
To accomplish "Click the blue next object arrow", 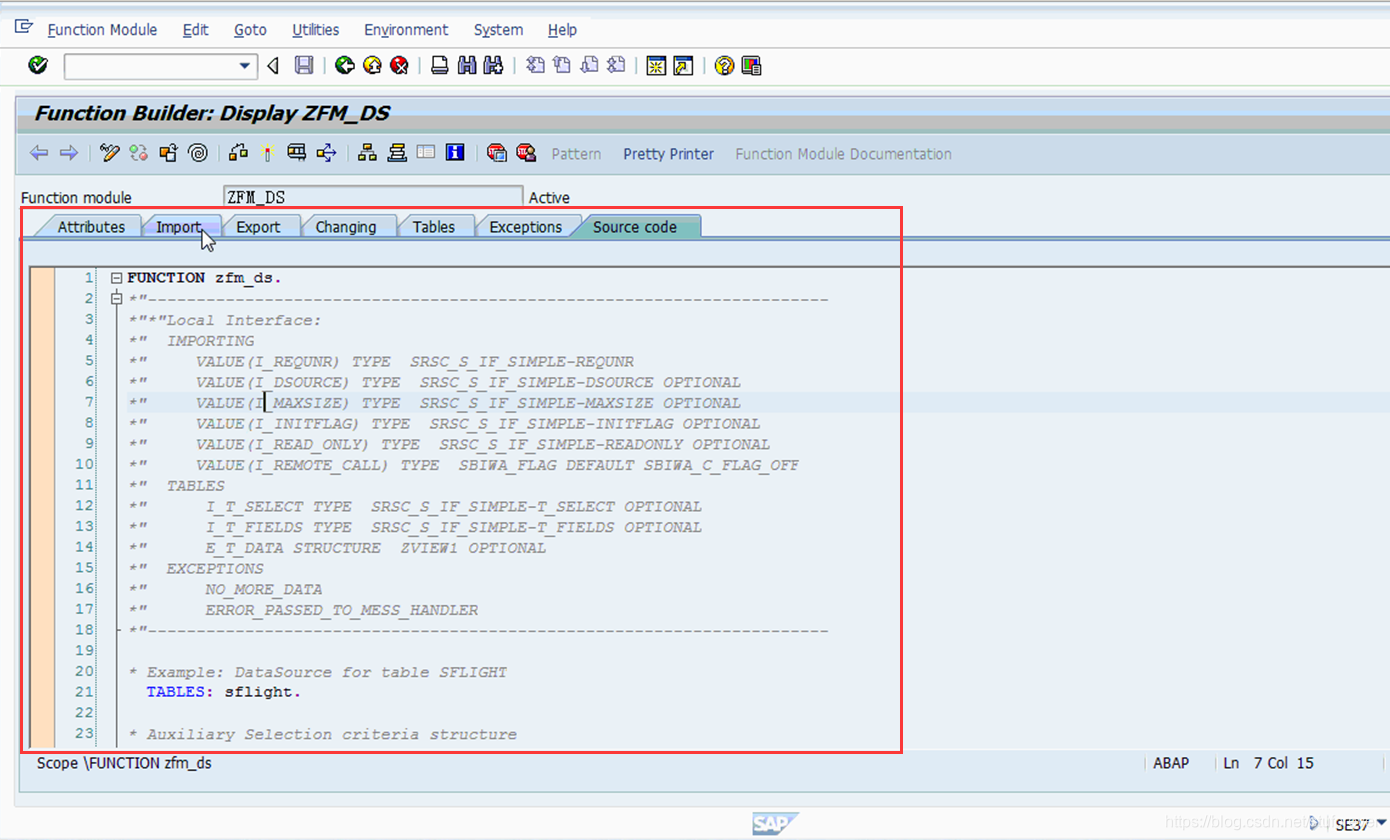I will [68, 153].
